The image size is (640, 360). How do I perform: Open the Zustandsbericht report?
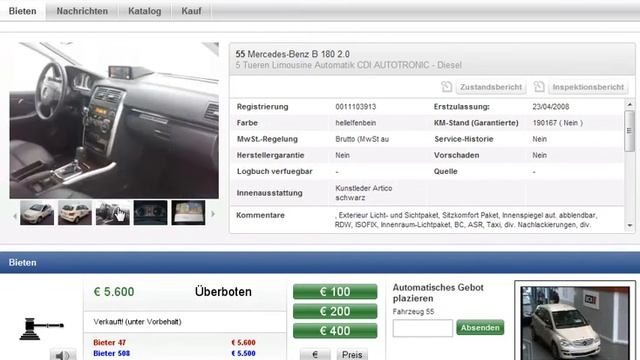[x=491, y=87]
